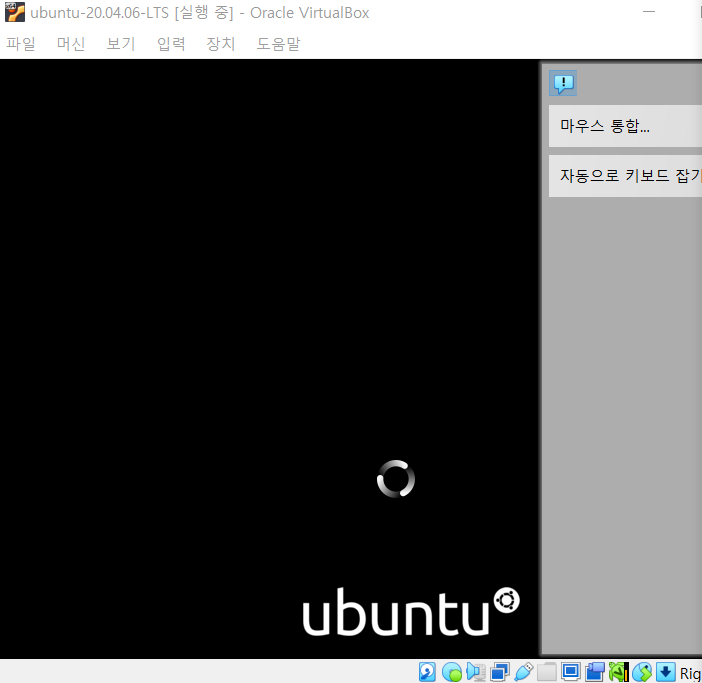702x683 pixels.
Task: Click the recording status icon
Action: pyautogui.click(x=595, y=672)
